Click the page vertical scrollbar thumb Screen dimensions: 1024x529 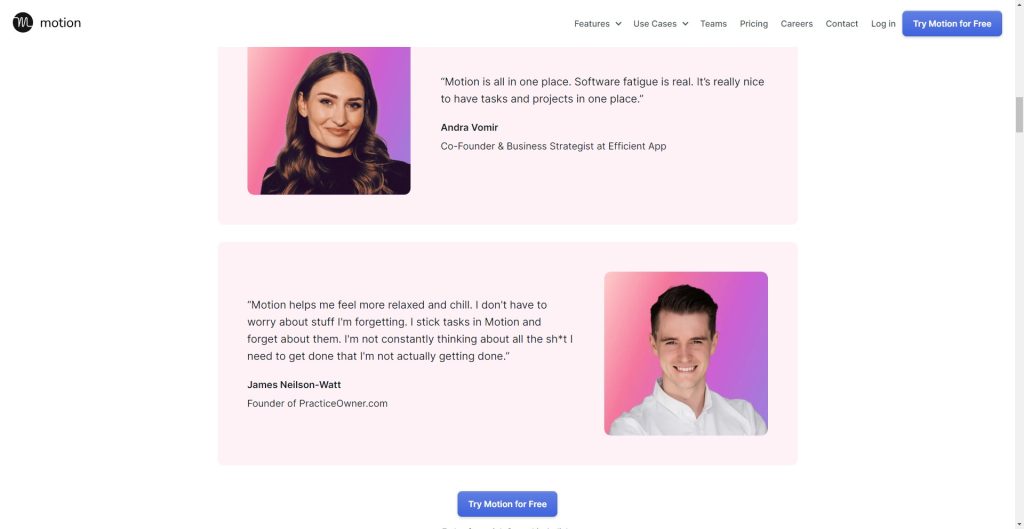(x=1019, y=114)
